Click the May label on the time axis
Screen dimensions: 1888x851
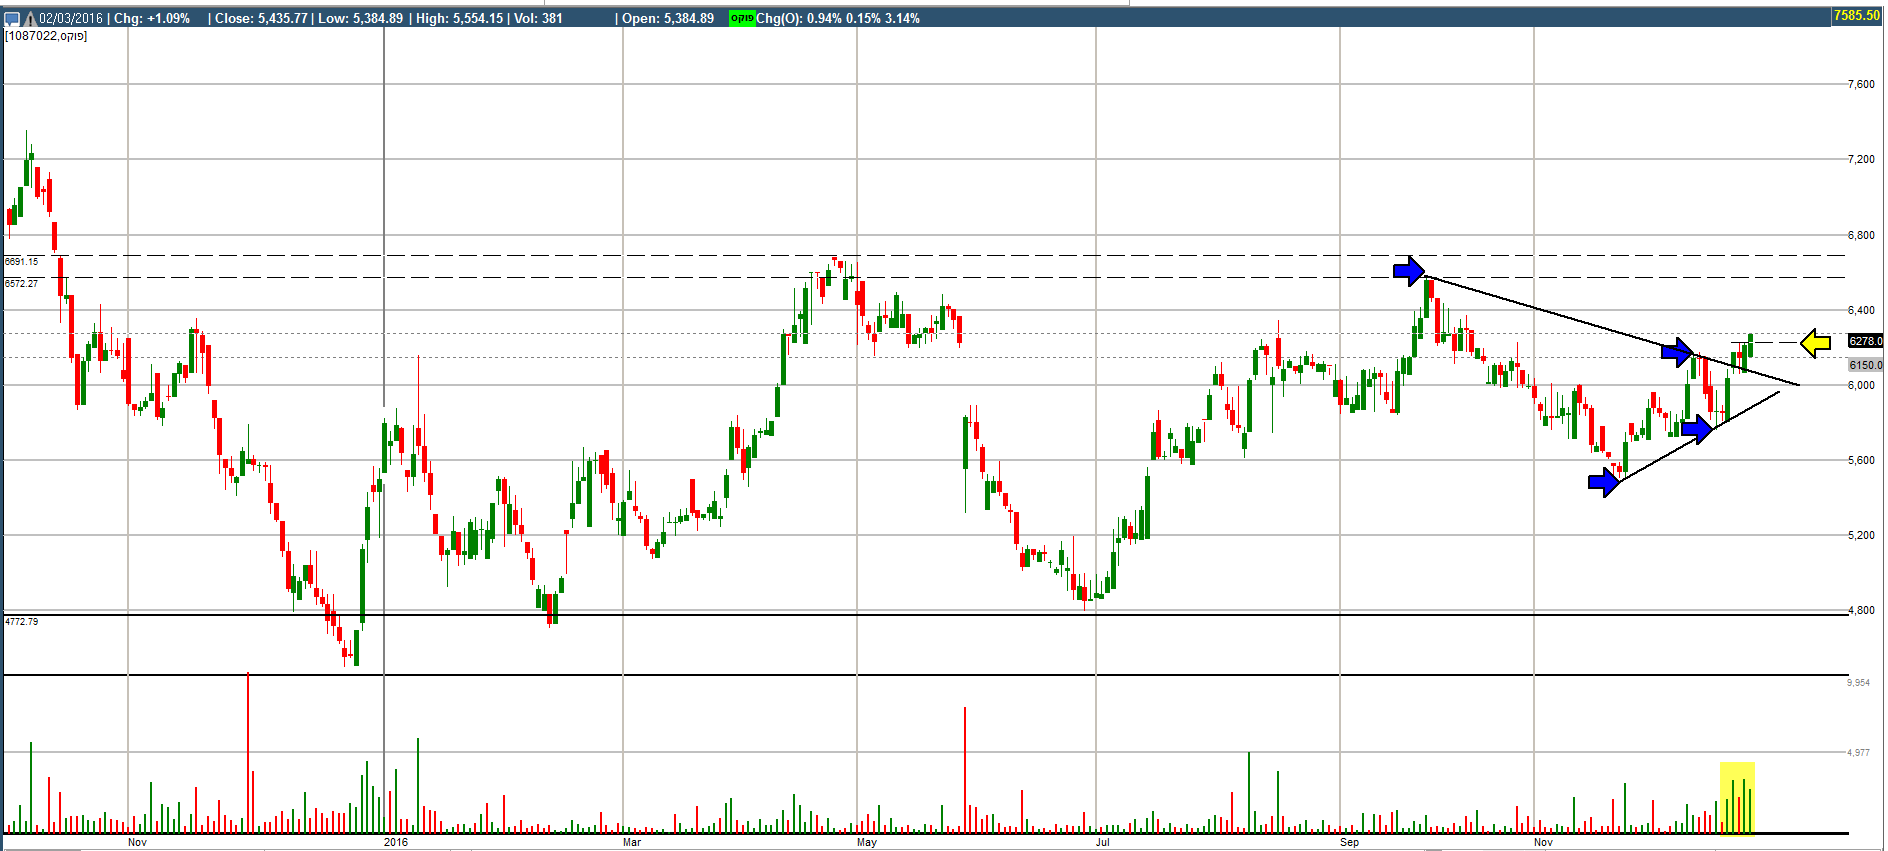tap(867, 842)
